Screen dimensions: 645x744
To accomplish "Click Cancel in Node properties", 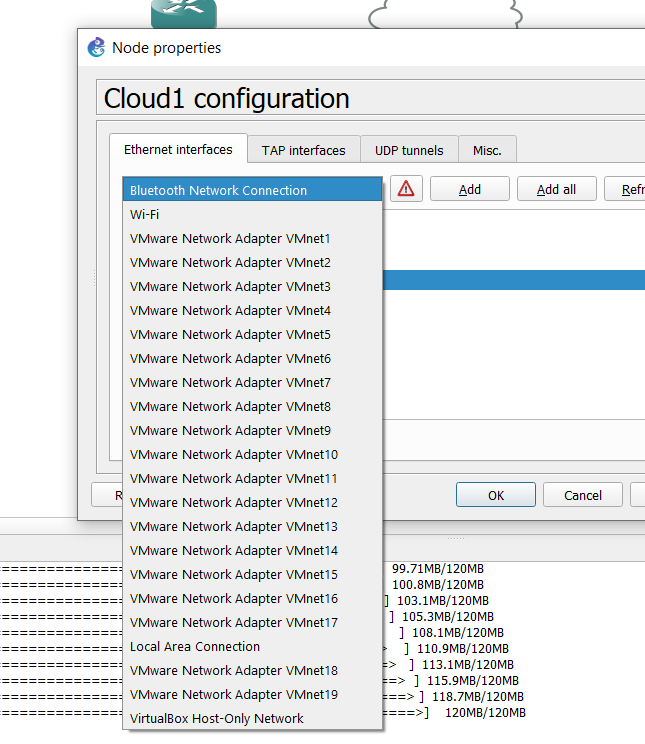I will click(582, 495).
